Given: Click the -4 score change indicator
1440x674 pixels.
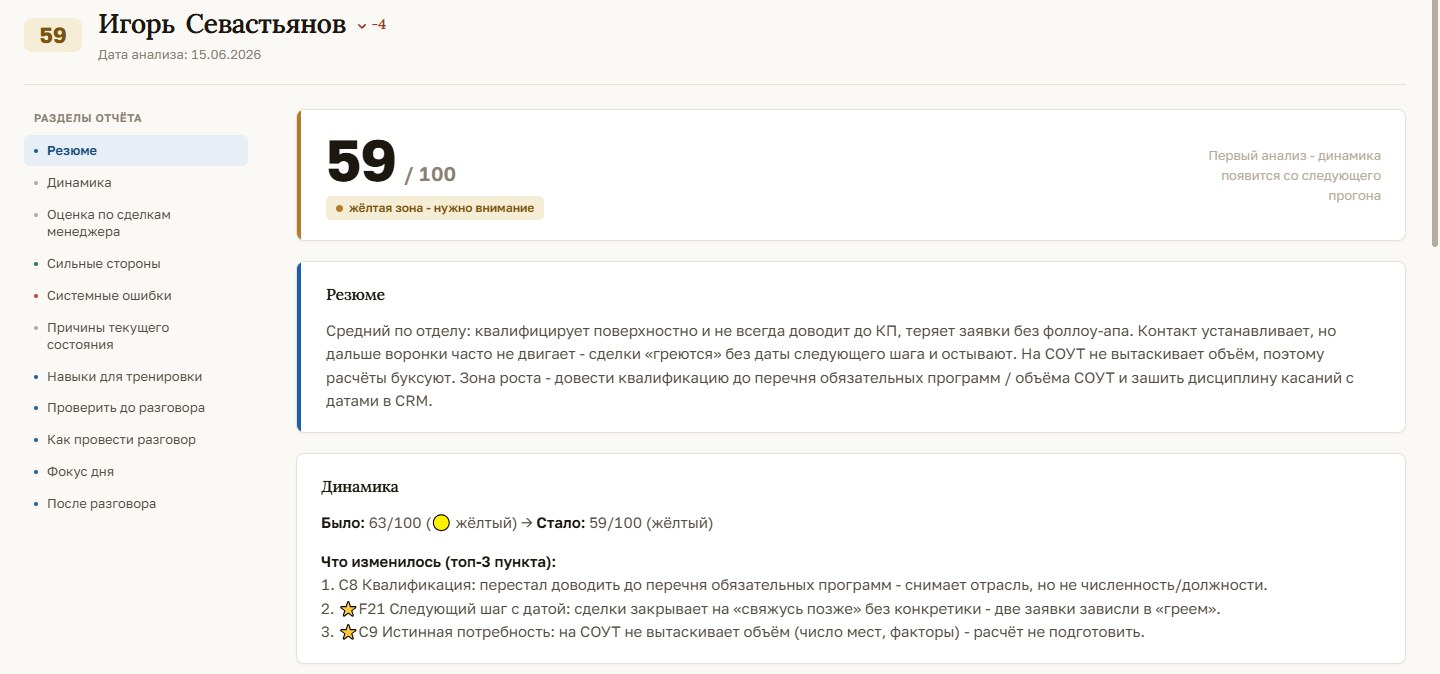Looking at the screenshot, I should coord(379,25).
